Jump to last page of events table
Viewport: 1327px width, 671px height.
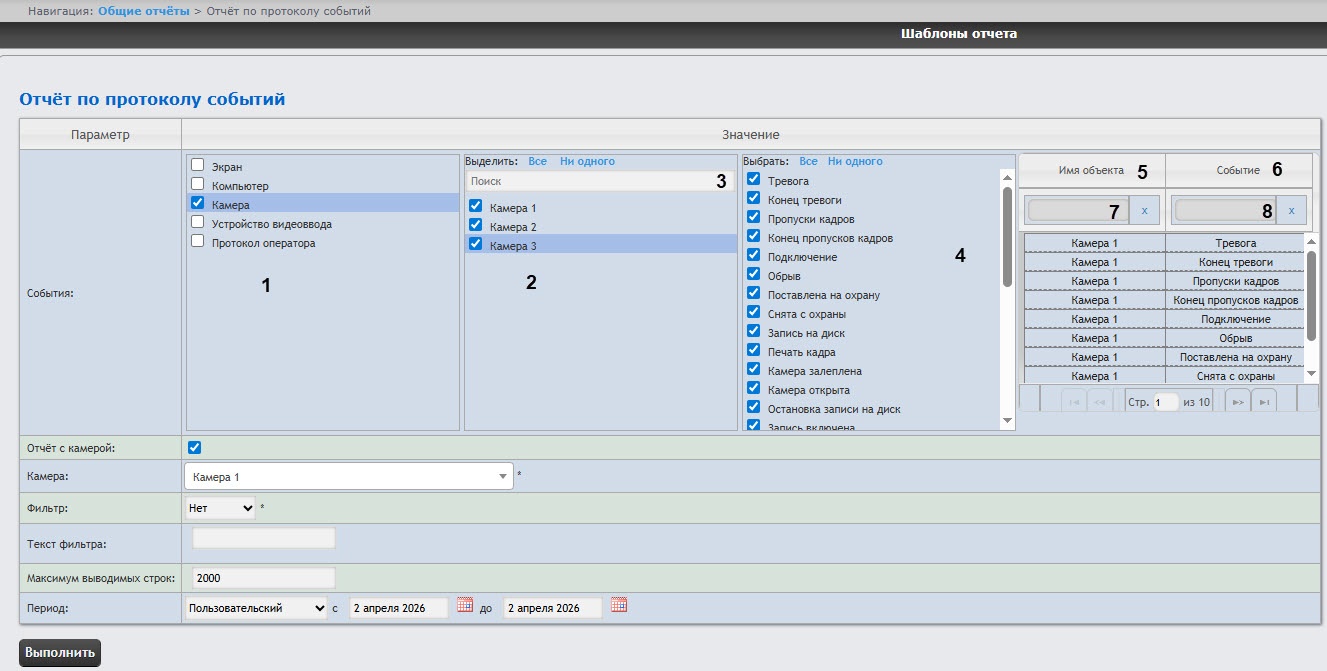click(x=1264, y=402)
